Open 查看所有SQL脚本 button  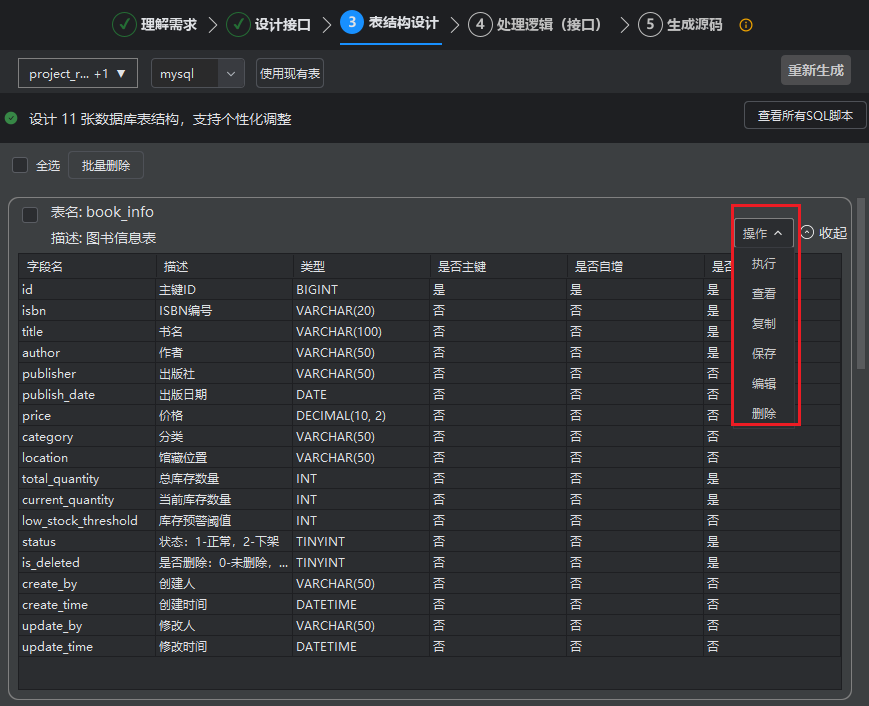click(x=804, y=116)
